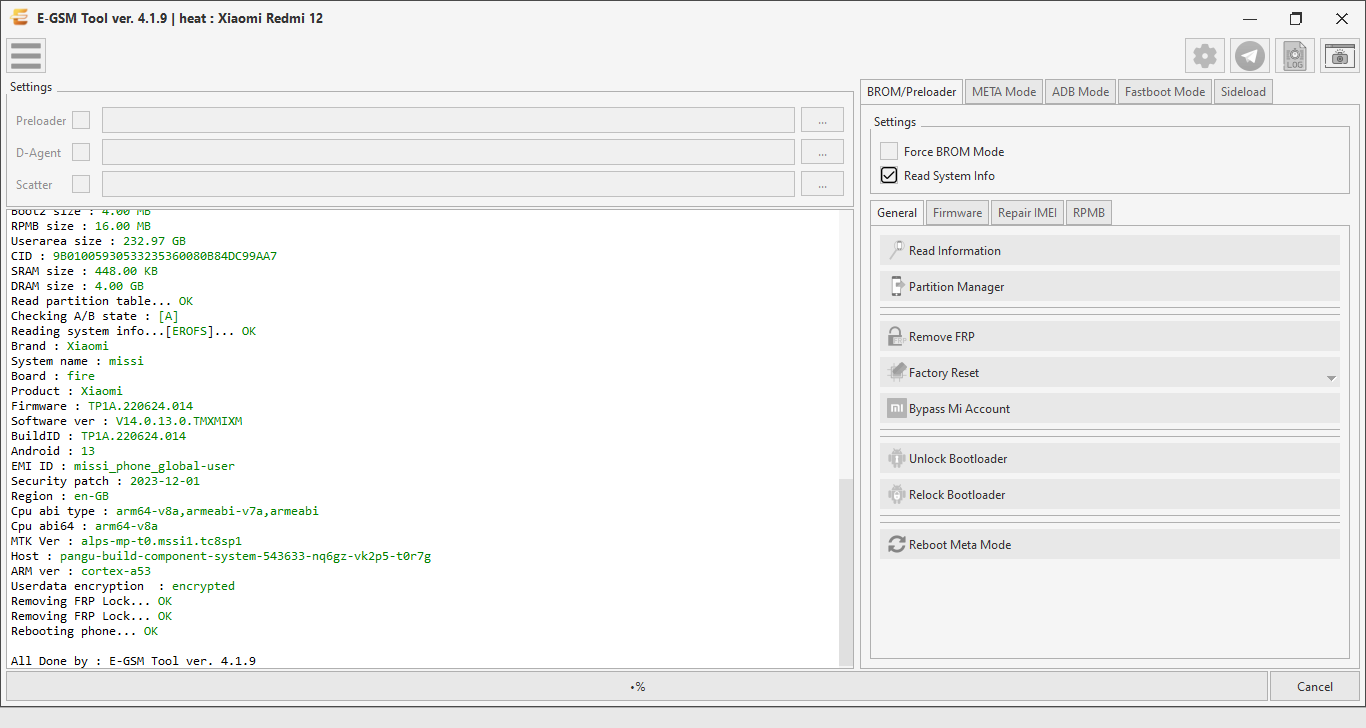Enable the Preloader checkbox
The image size is (1366, 728).
[81, 120]
